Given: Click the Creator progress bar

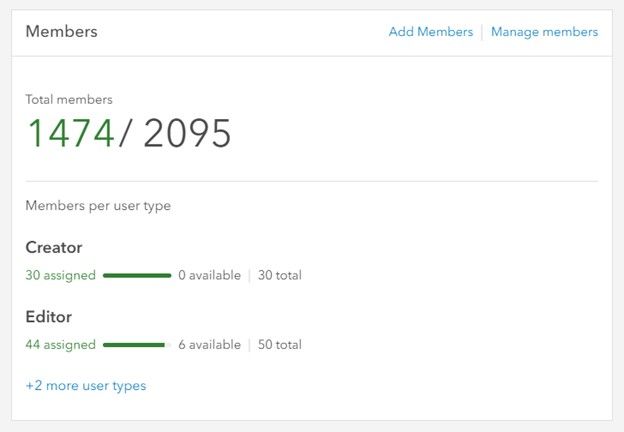Looking at the screenshot, I should [x=137, y=275].
